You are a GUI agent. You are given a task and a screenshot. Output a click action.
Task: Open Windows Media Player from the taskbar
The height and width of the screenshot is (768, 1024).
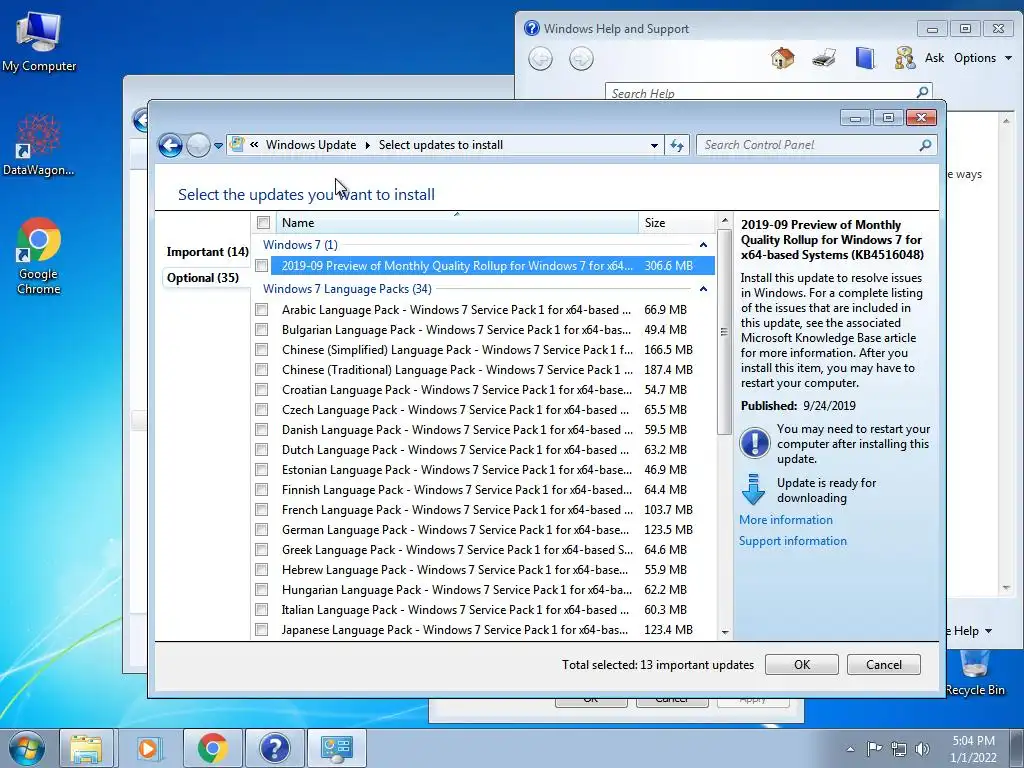click(149, 748)
